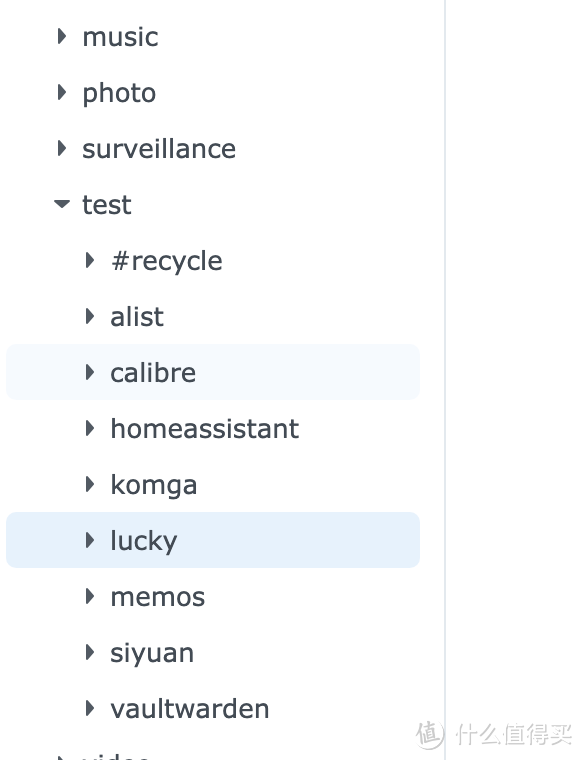Select the vaultwarden subfolder
Image resolution: width=582 pixels, height=760 pixels.
click(x=189, y=709)
